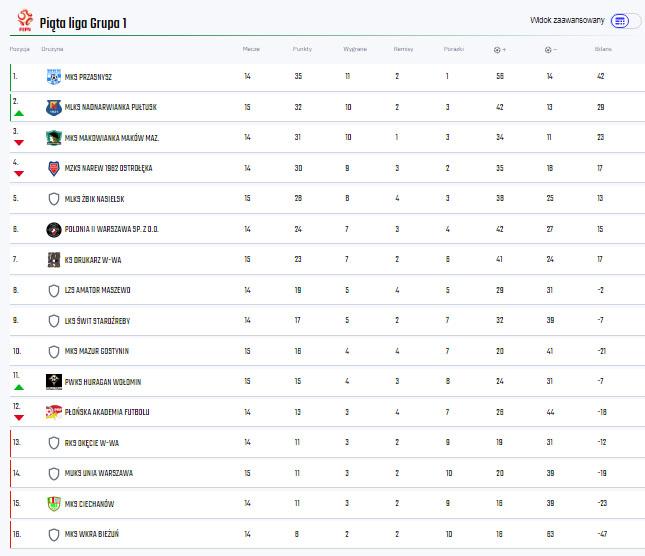Click MKS Ciechanów club crest
Screen dimensions: 645x556
54,503
